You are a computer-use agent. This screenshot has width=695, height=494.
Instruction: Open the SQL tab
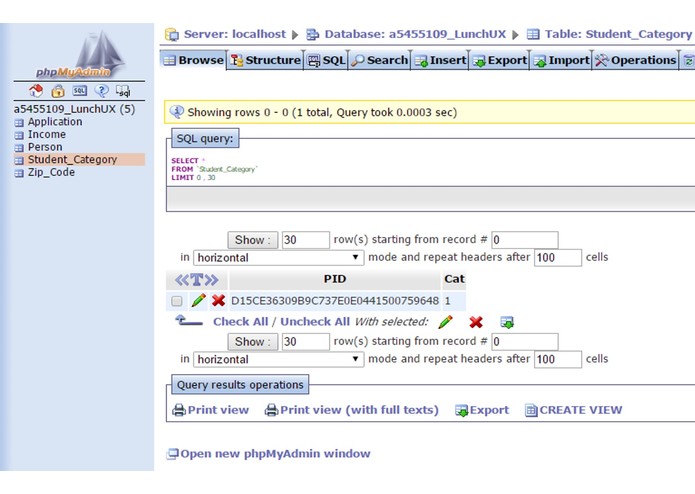coord(326,60)
